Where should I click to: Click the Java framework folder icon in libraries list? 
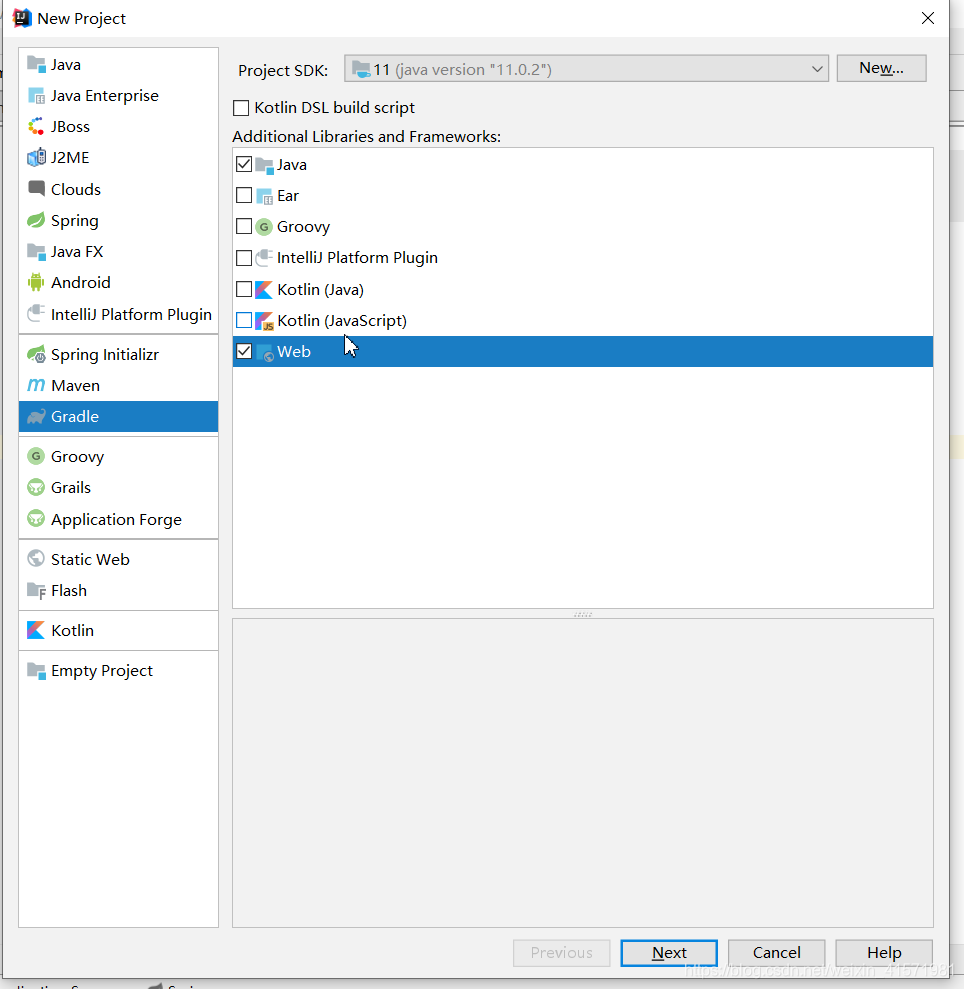pyautogui.click(x=264, y=165)
